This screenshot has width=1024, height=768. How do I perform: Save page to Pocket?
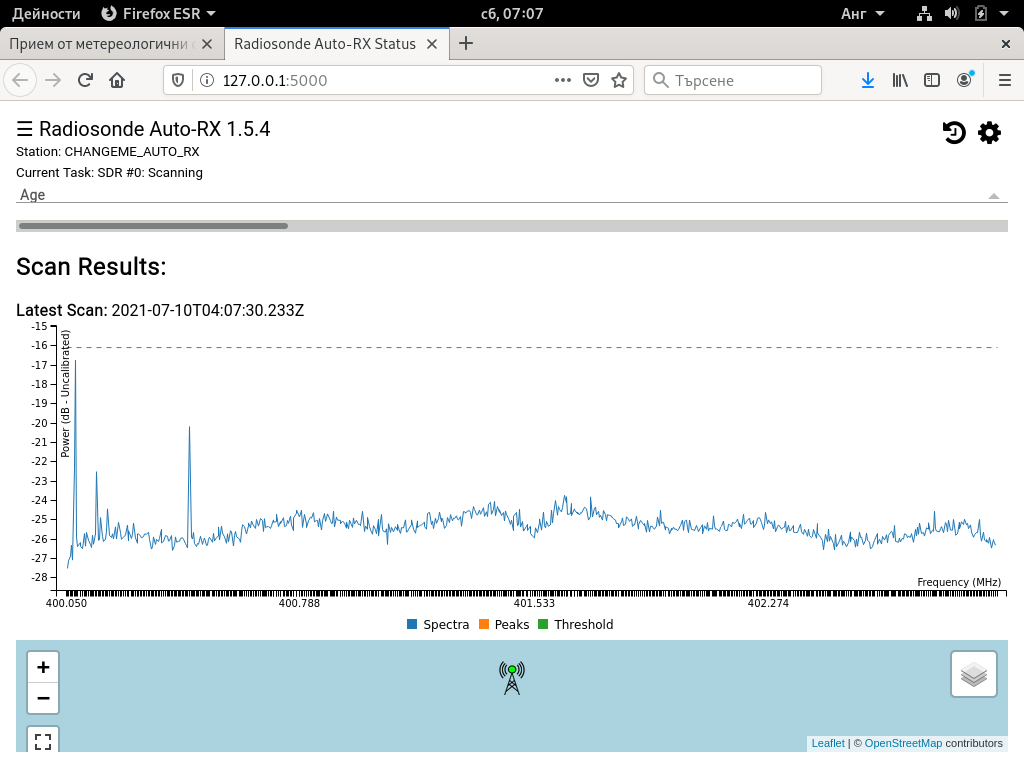coord(591,80)
